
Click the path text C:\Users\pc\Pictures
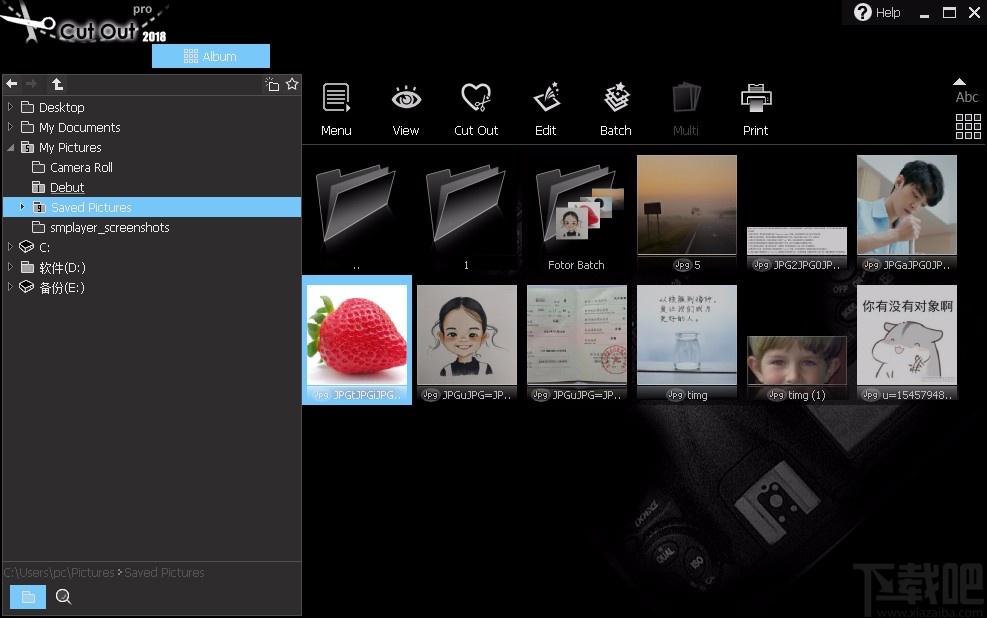59,573
